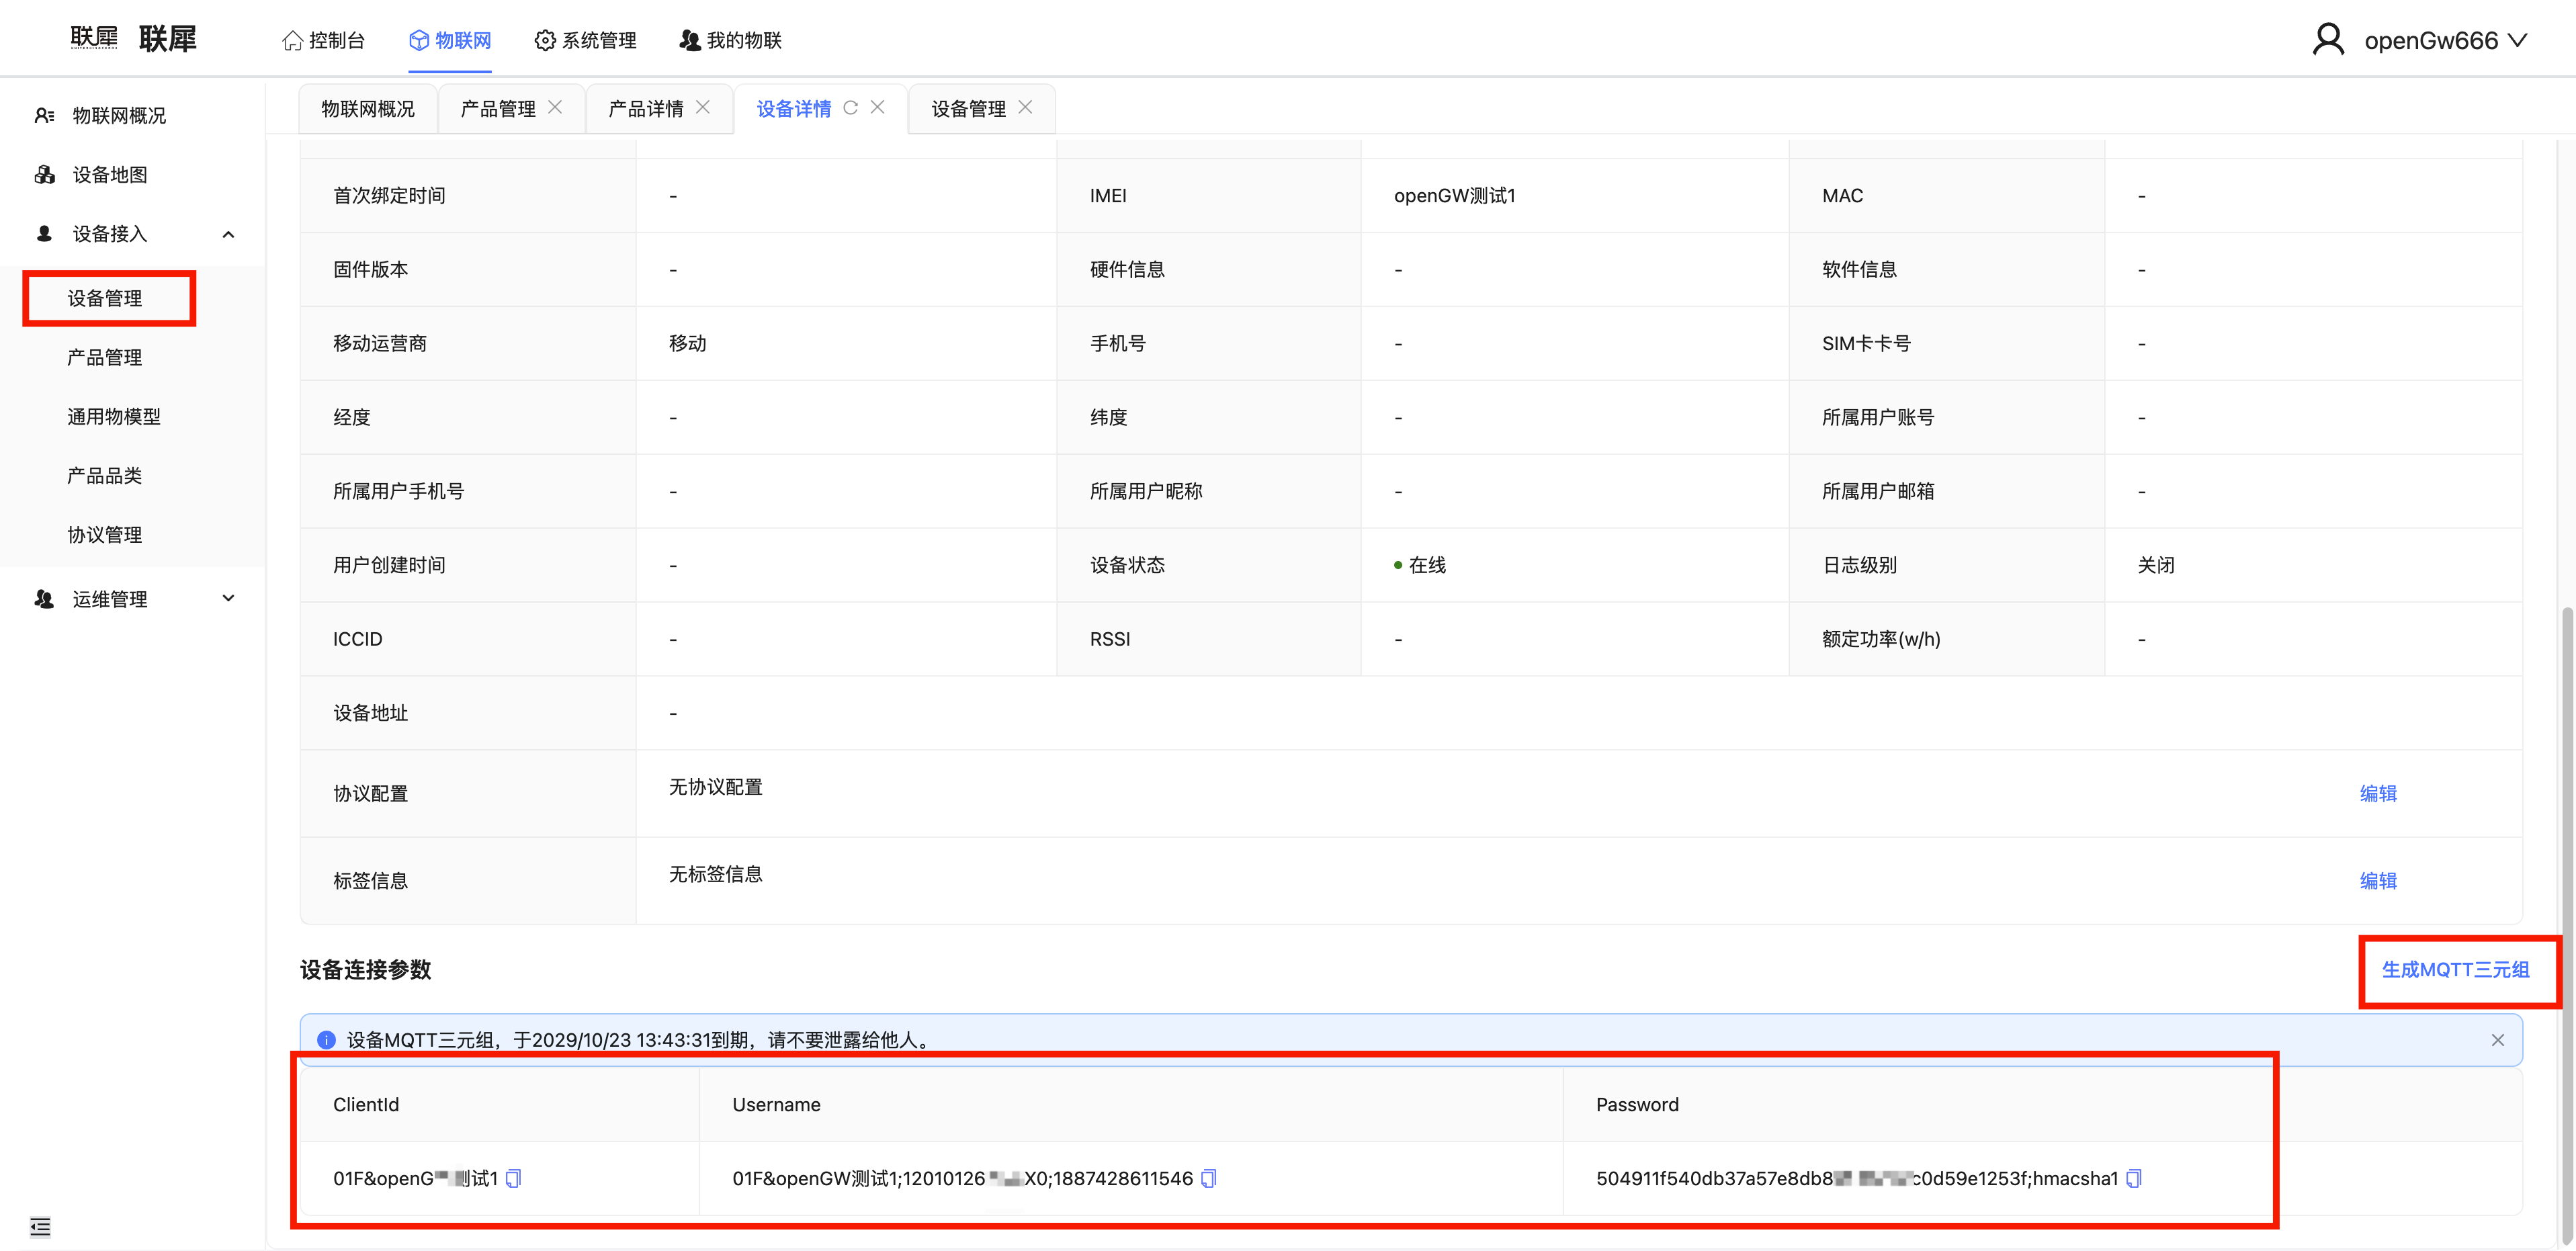Copy the ClientId value
2576x1251 pixels.
coord(513,1178)
